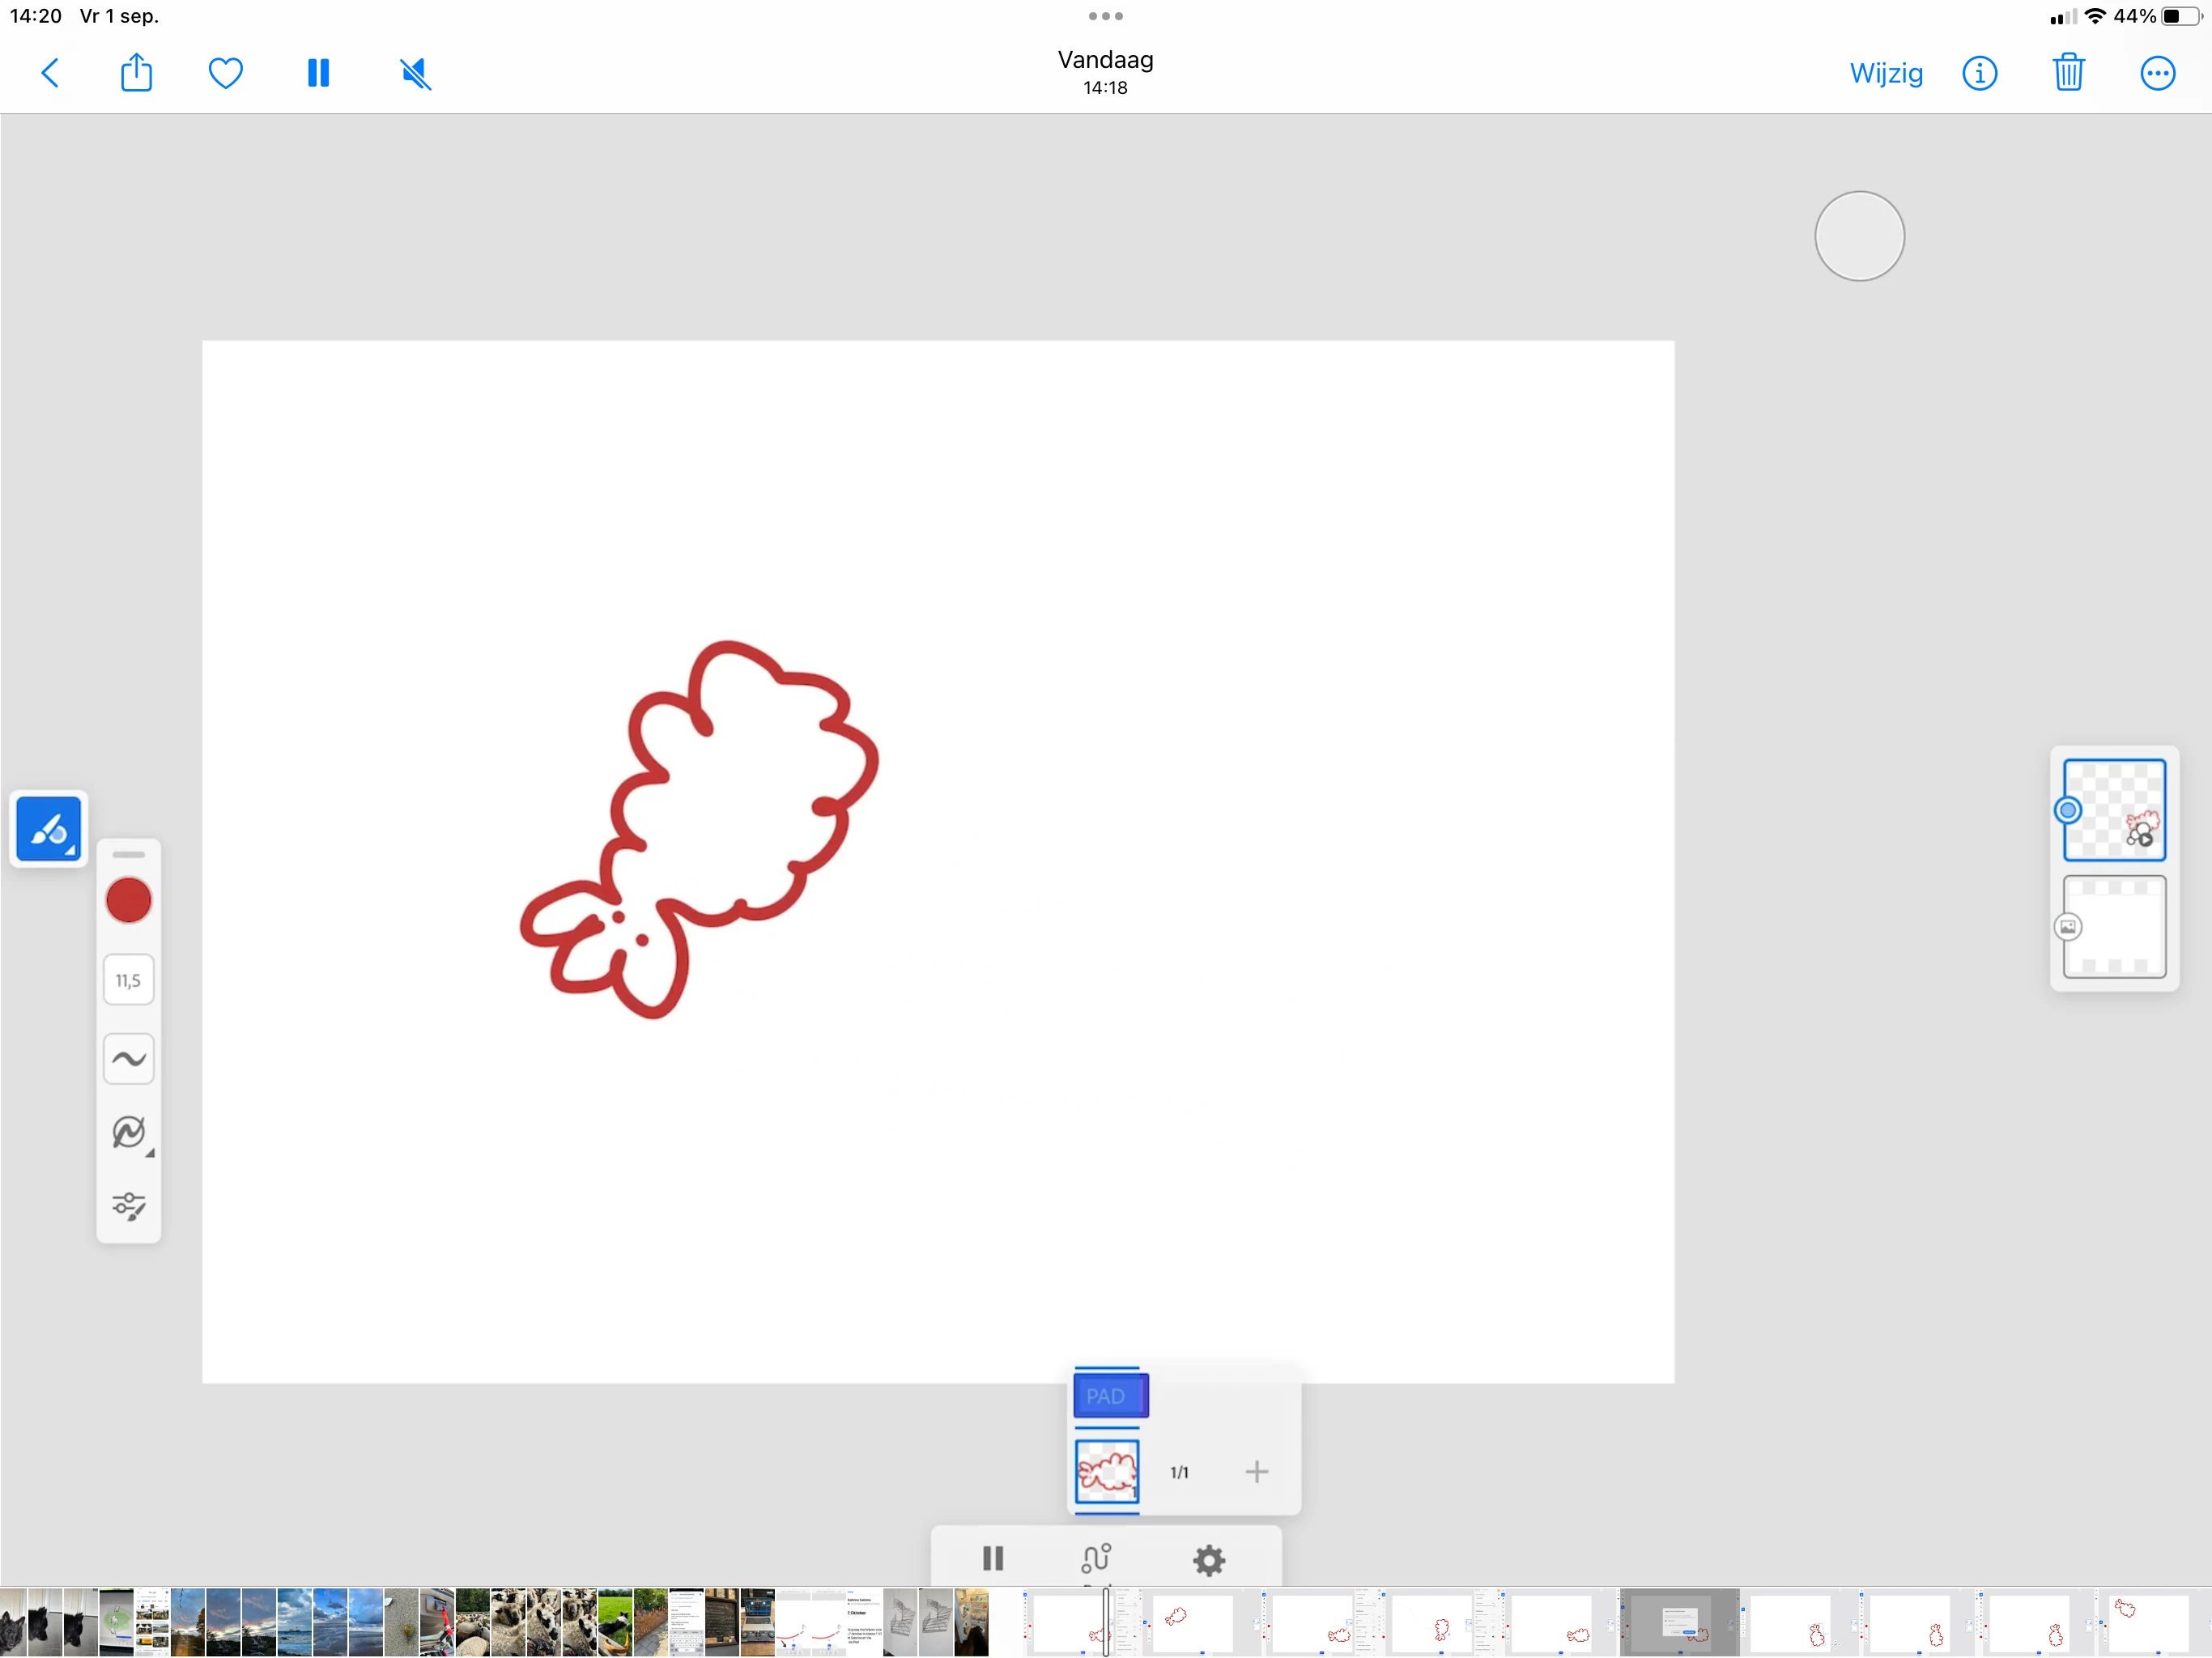Go back with the left chevron
Image resolution: width=2212 pixels, height=1658 pixels.
point(50,73)
